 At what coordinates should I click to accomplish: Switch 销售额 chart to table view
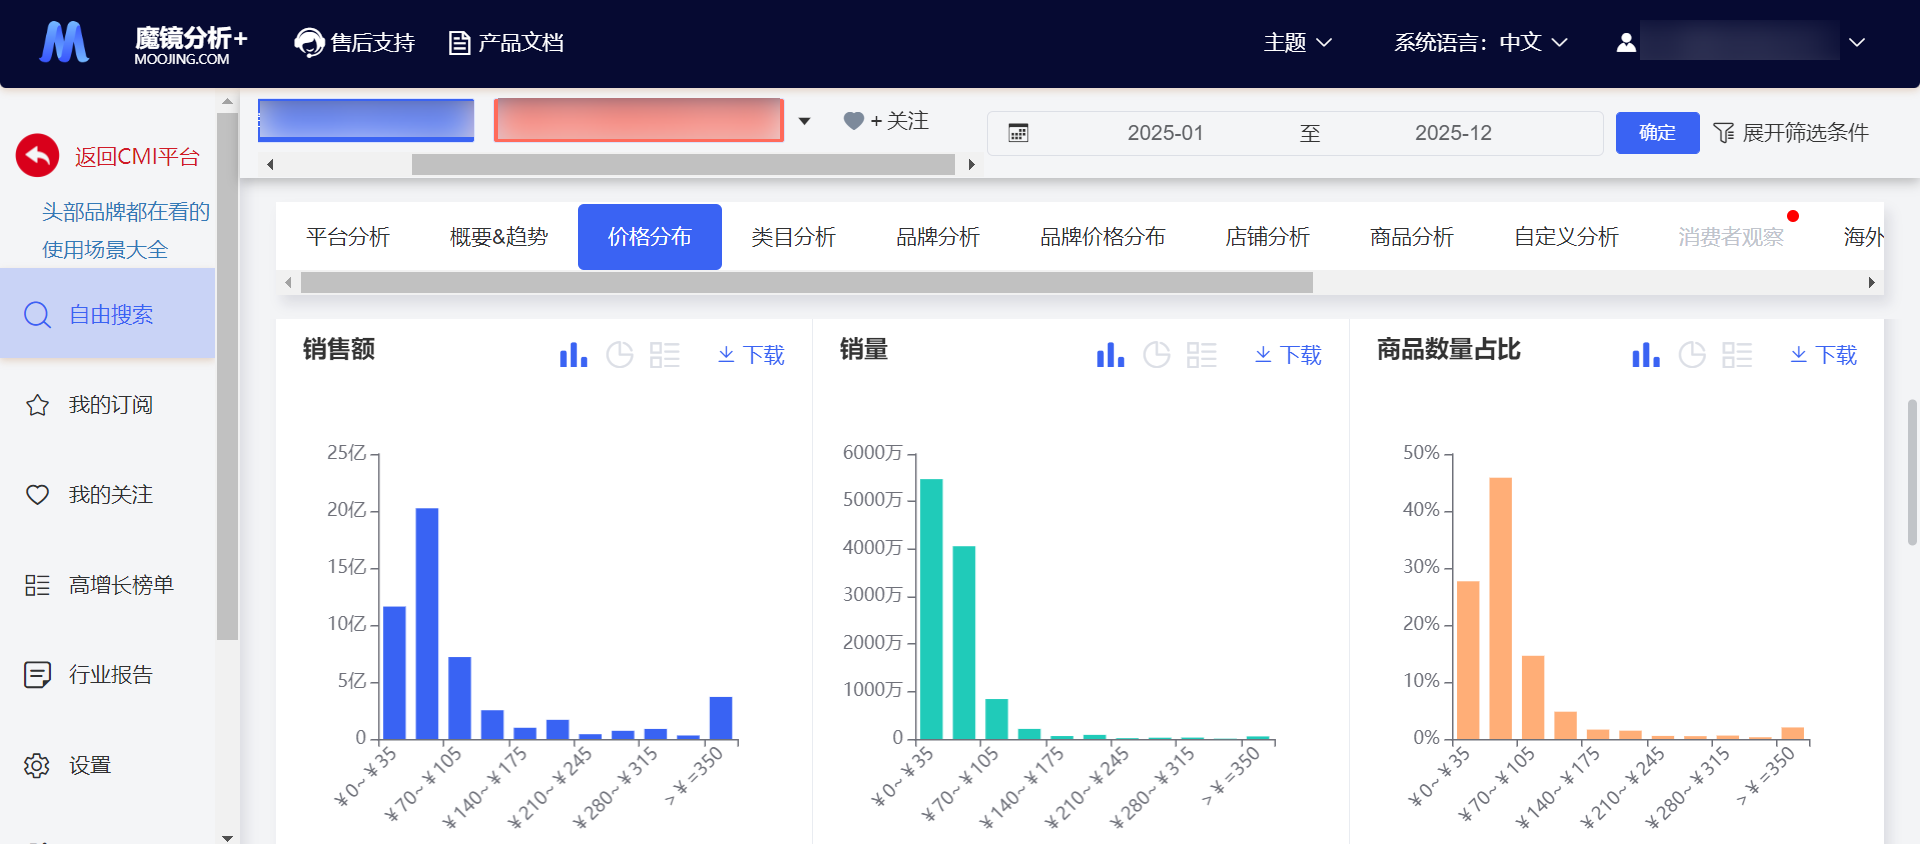(x=665, y=355)
